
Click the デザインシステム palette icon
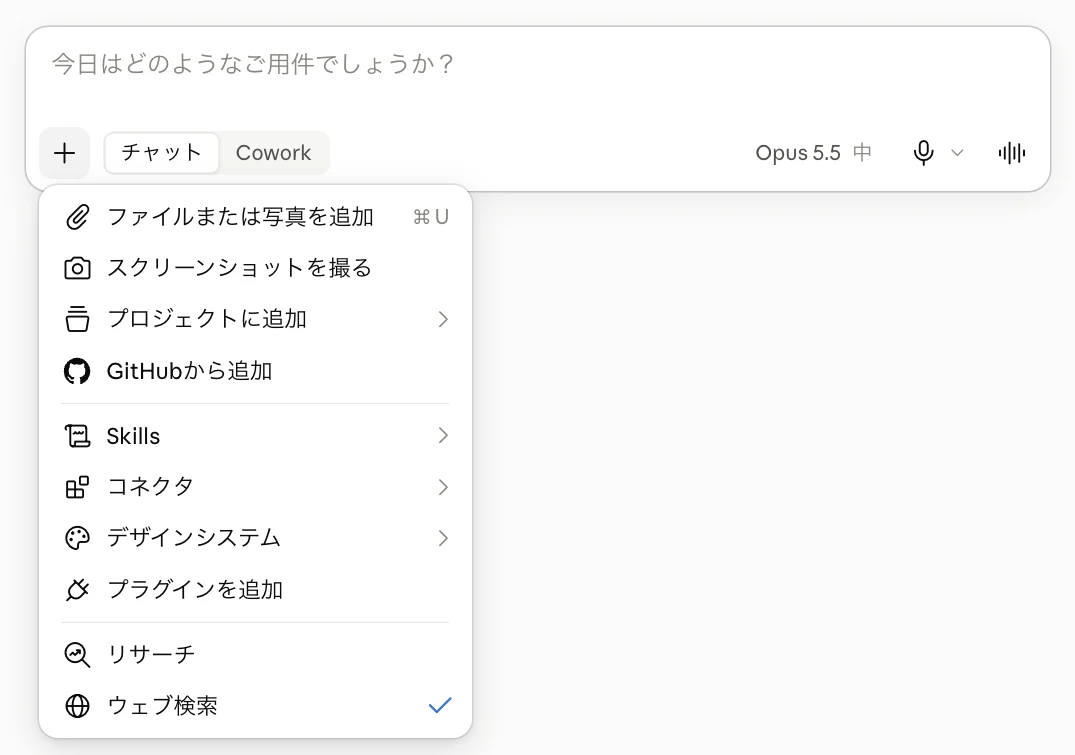pyautogui.click(x=77, y=538)
